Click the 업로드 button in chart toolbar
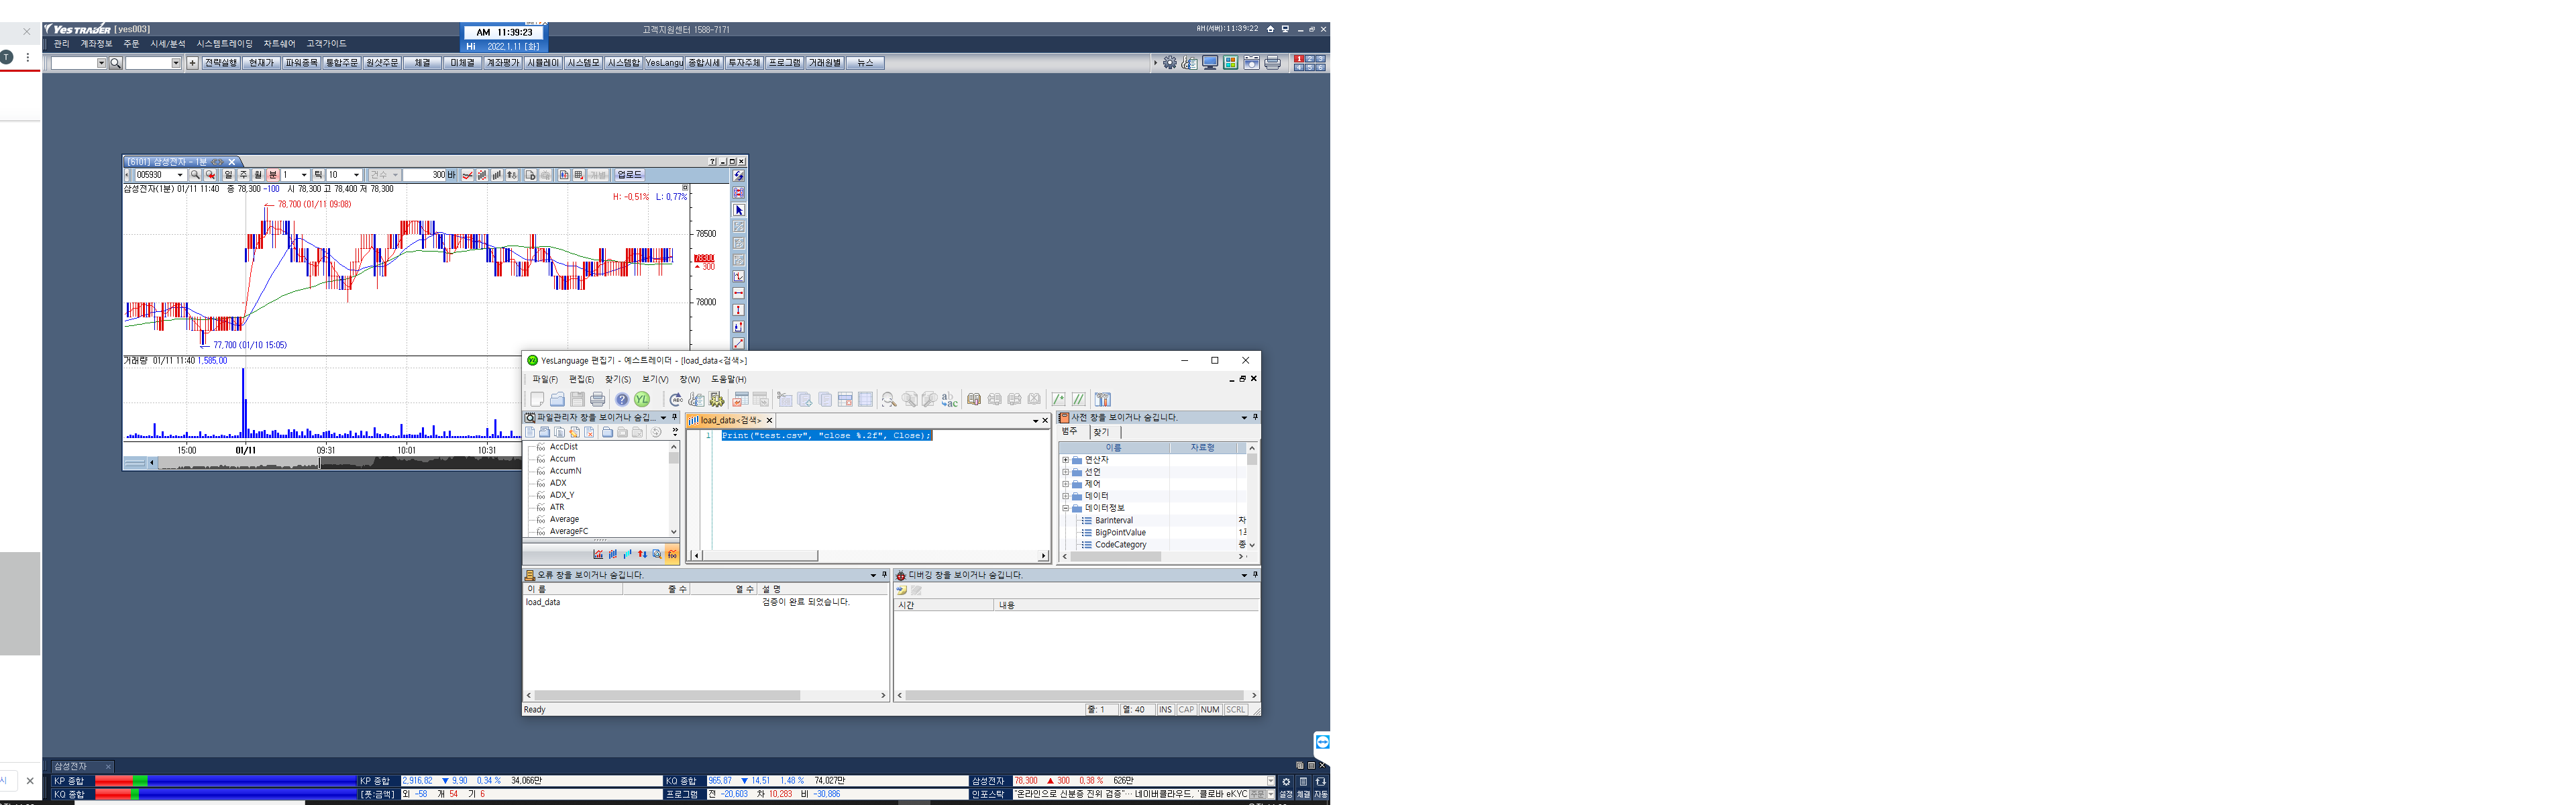This screenshot has width=2576, height=805. 629,175
